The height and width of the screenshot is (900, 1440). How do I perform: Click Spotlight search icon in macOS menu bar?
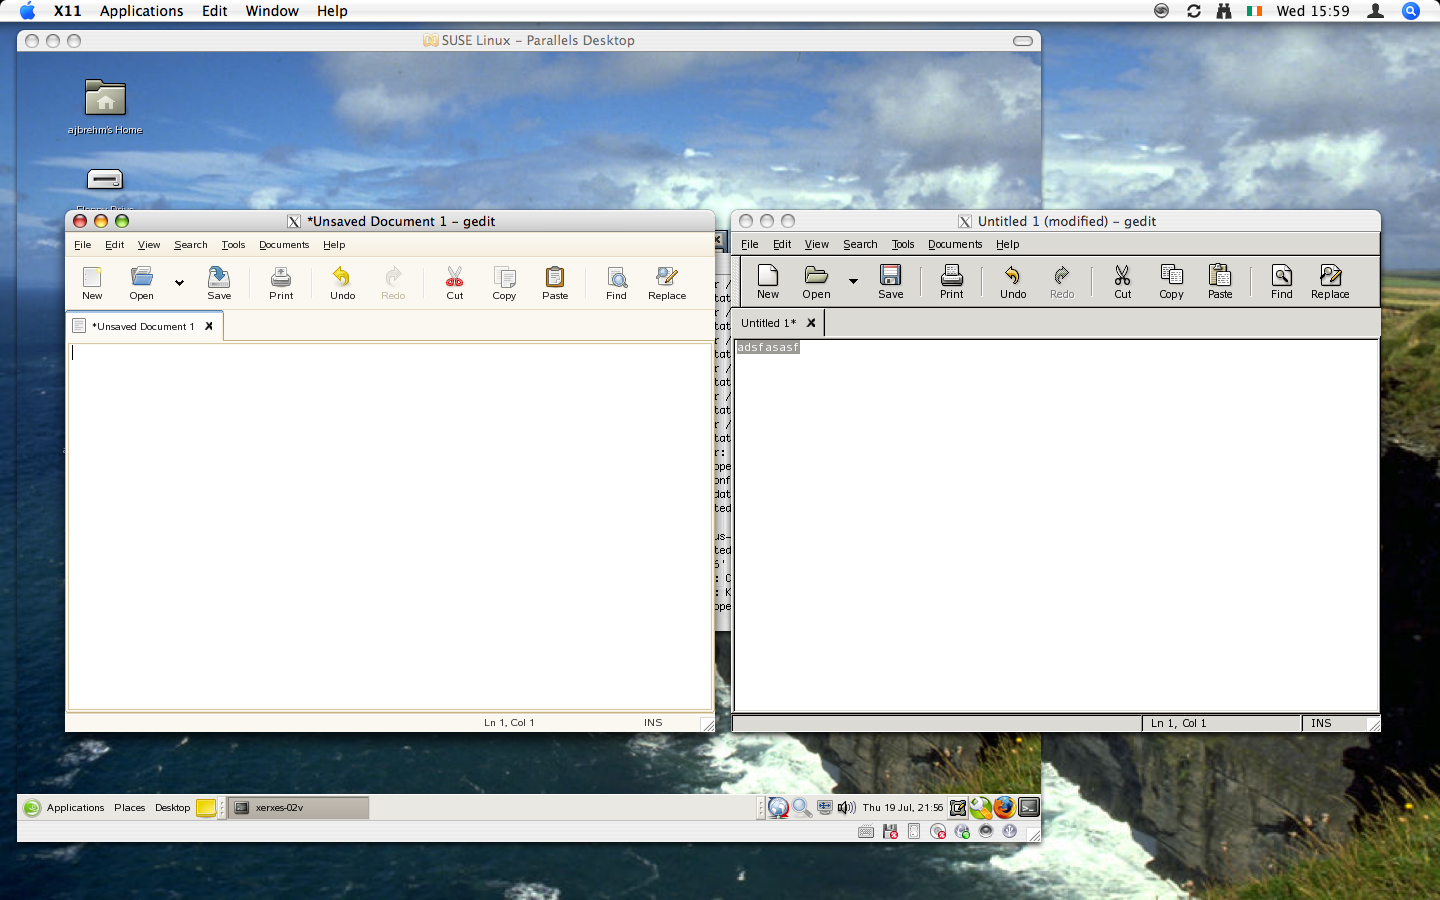[x=1411, y=11]
